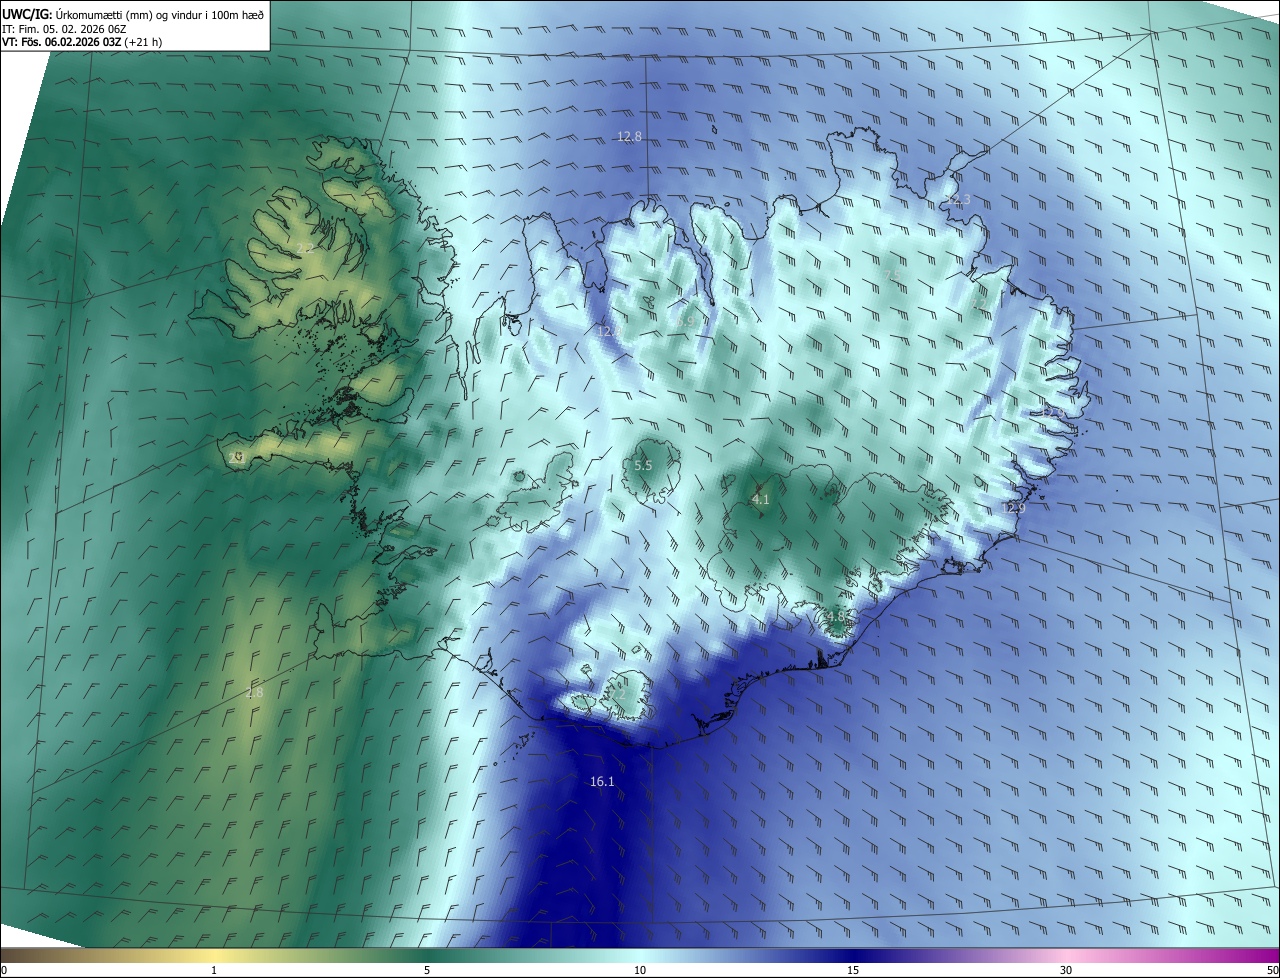
Task: Click the 50 tick label on the colorbar
Action: coord(1272,970)
